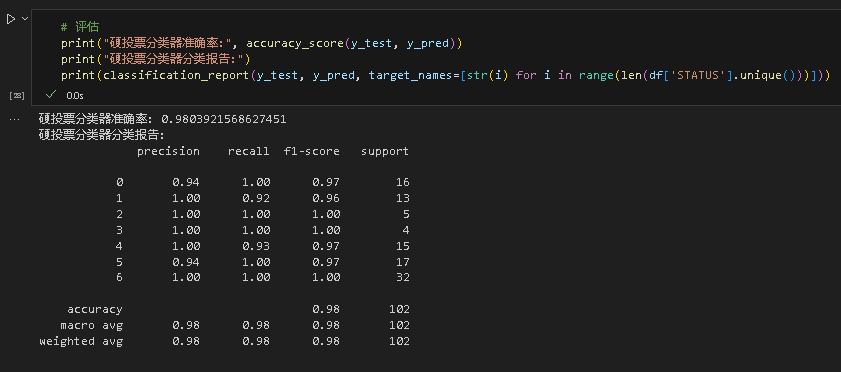Image resolution: width=841 pixels, height=372 pixels.
Task: Place cursor on the '# 评估' comment line
Action: tap(80, 27)
